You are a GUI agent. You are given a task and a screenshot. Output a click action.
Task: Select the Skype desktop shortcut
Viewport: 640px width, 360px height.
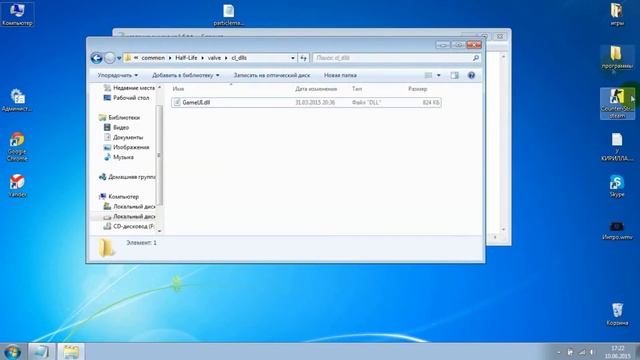[x=617, y=186]
